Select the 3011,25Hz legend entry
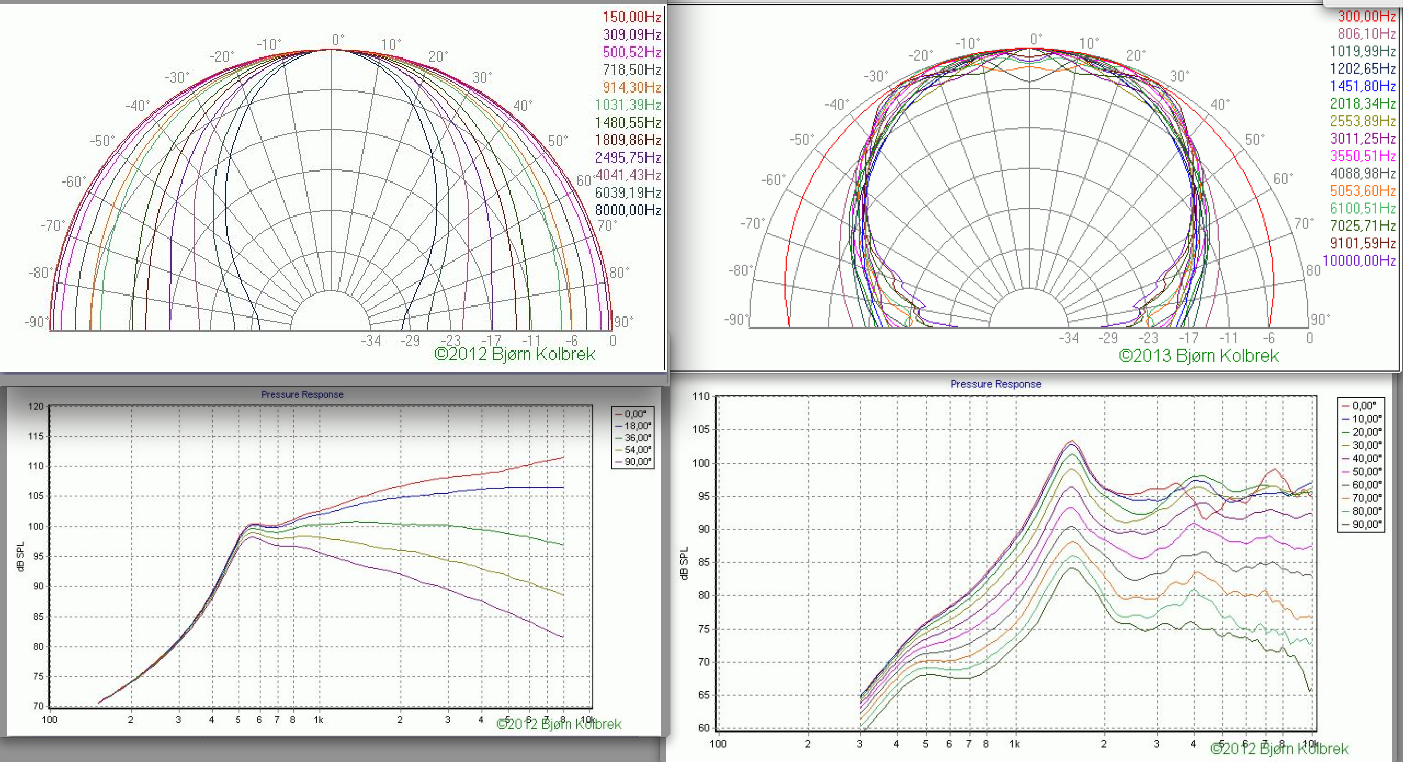 [1363, 138]
